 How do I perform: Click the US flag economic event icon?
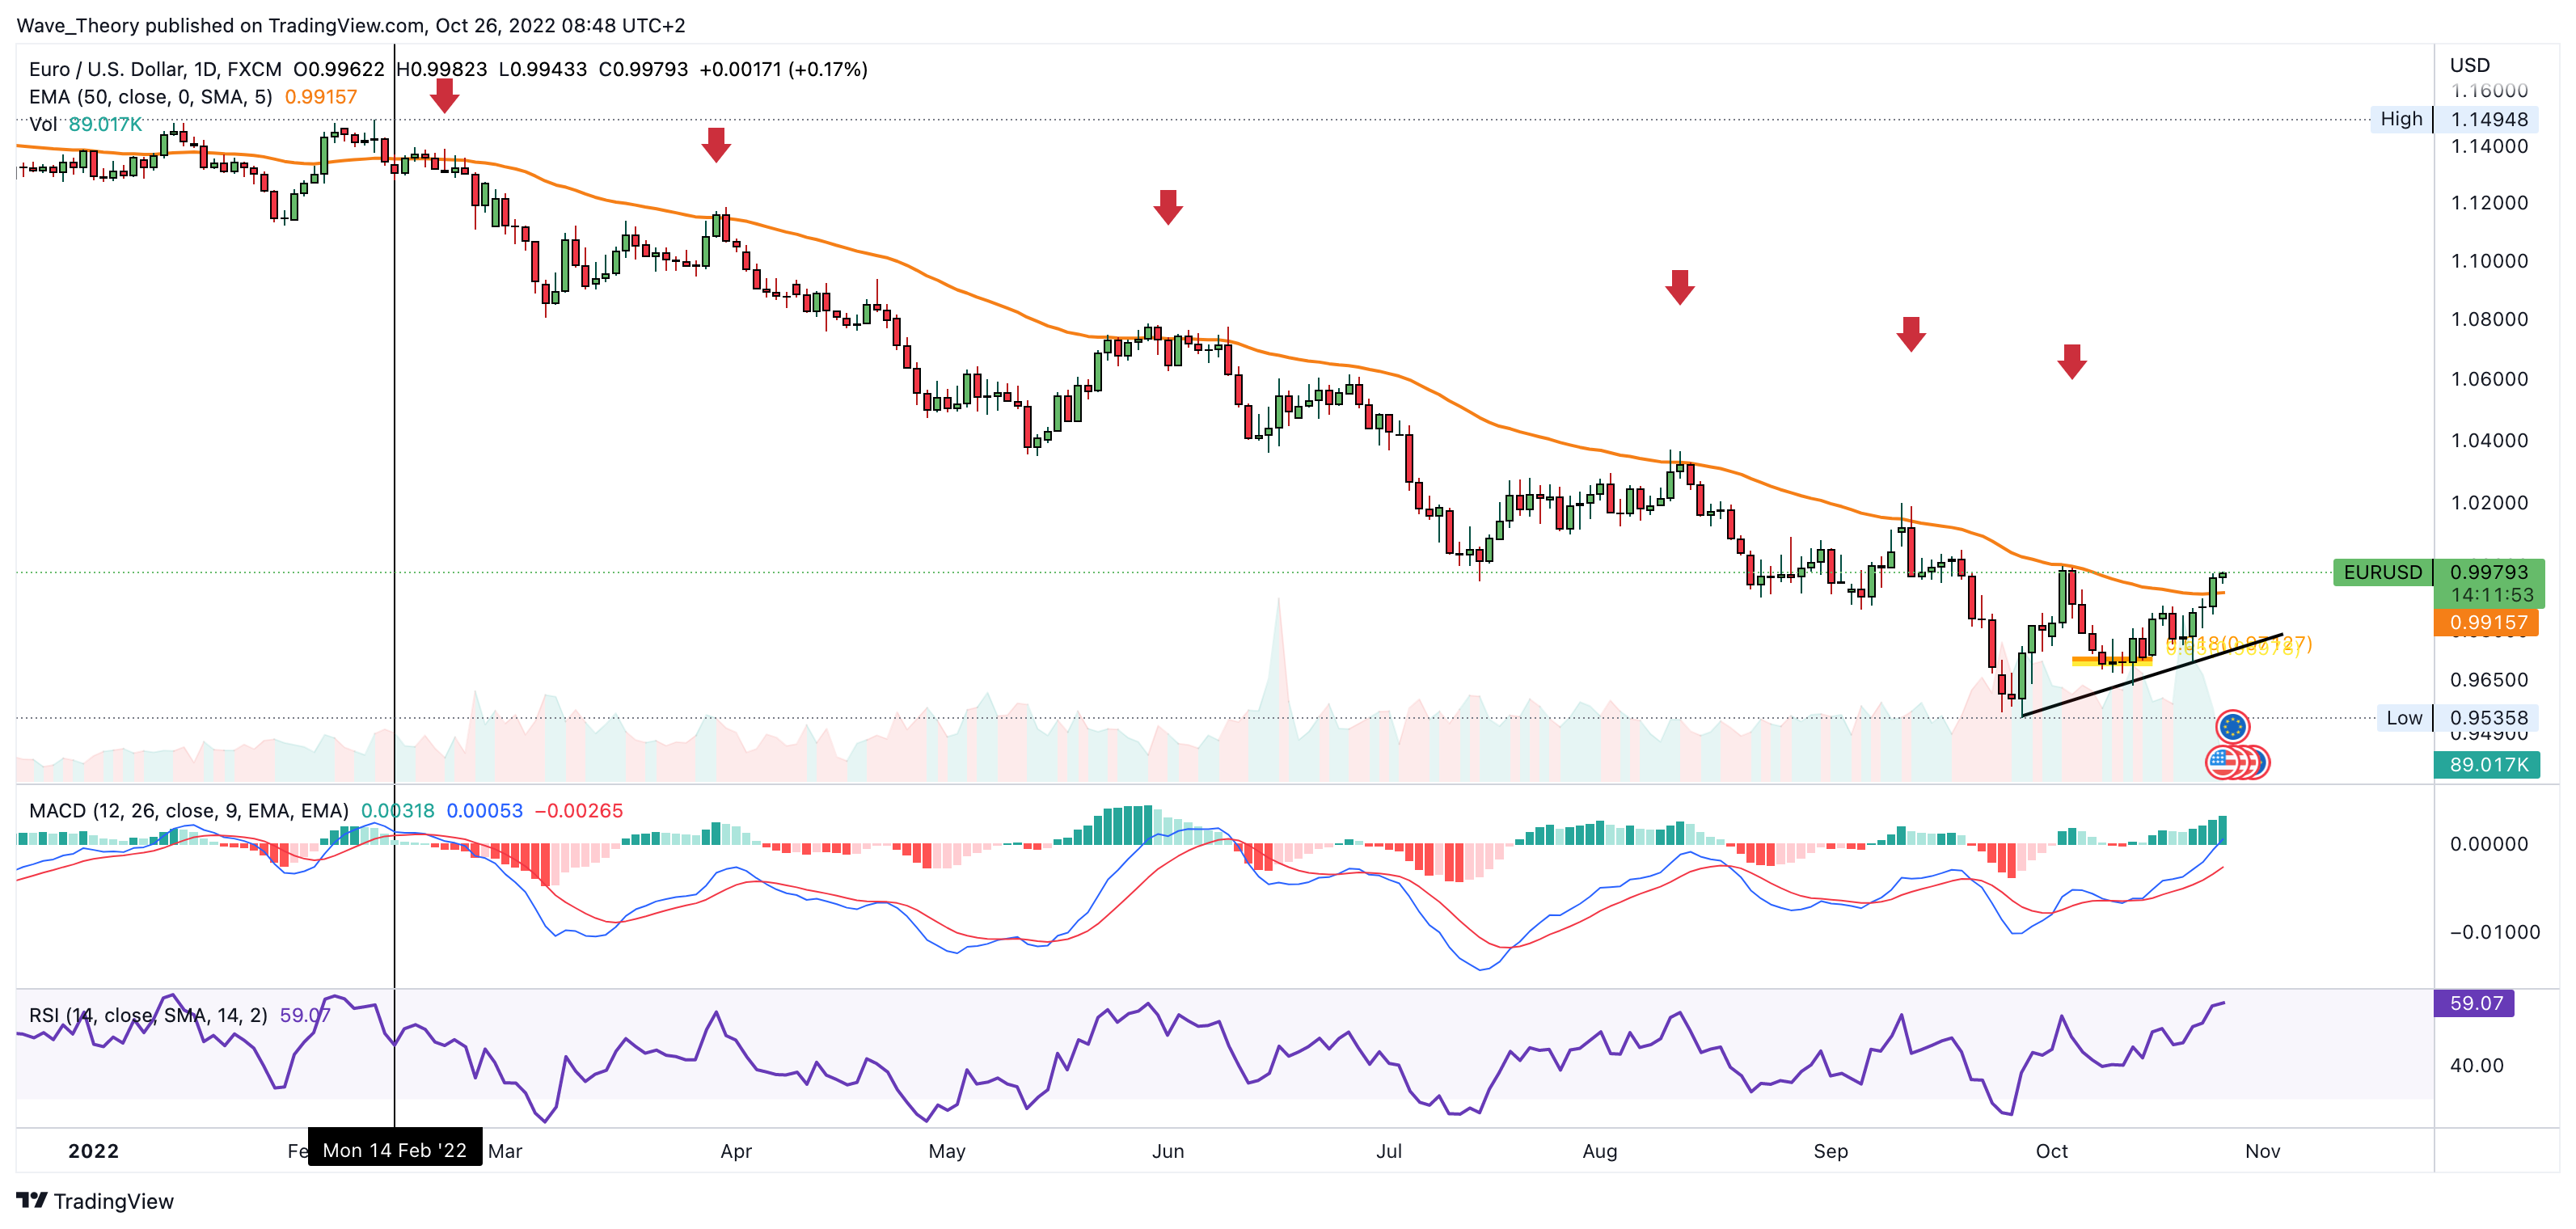tap(2222, 763)
